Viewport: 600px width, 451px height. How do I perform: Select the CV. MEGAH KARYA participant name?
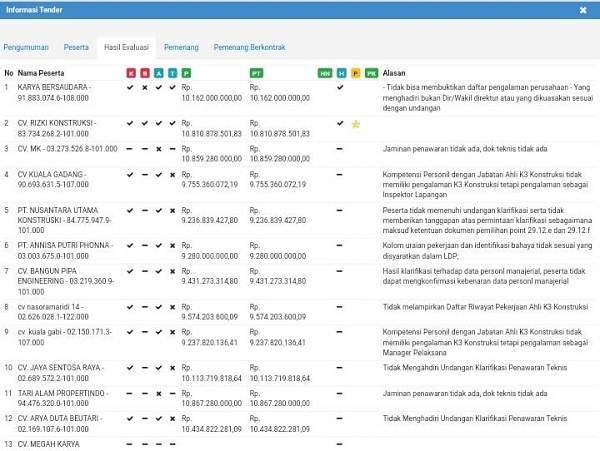point(49,444)
